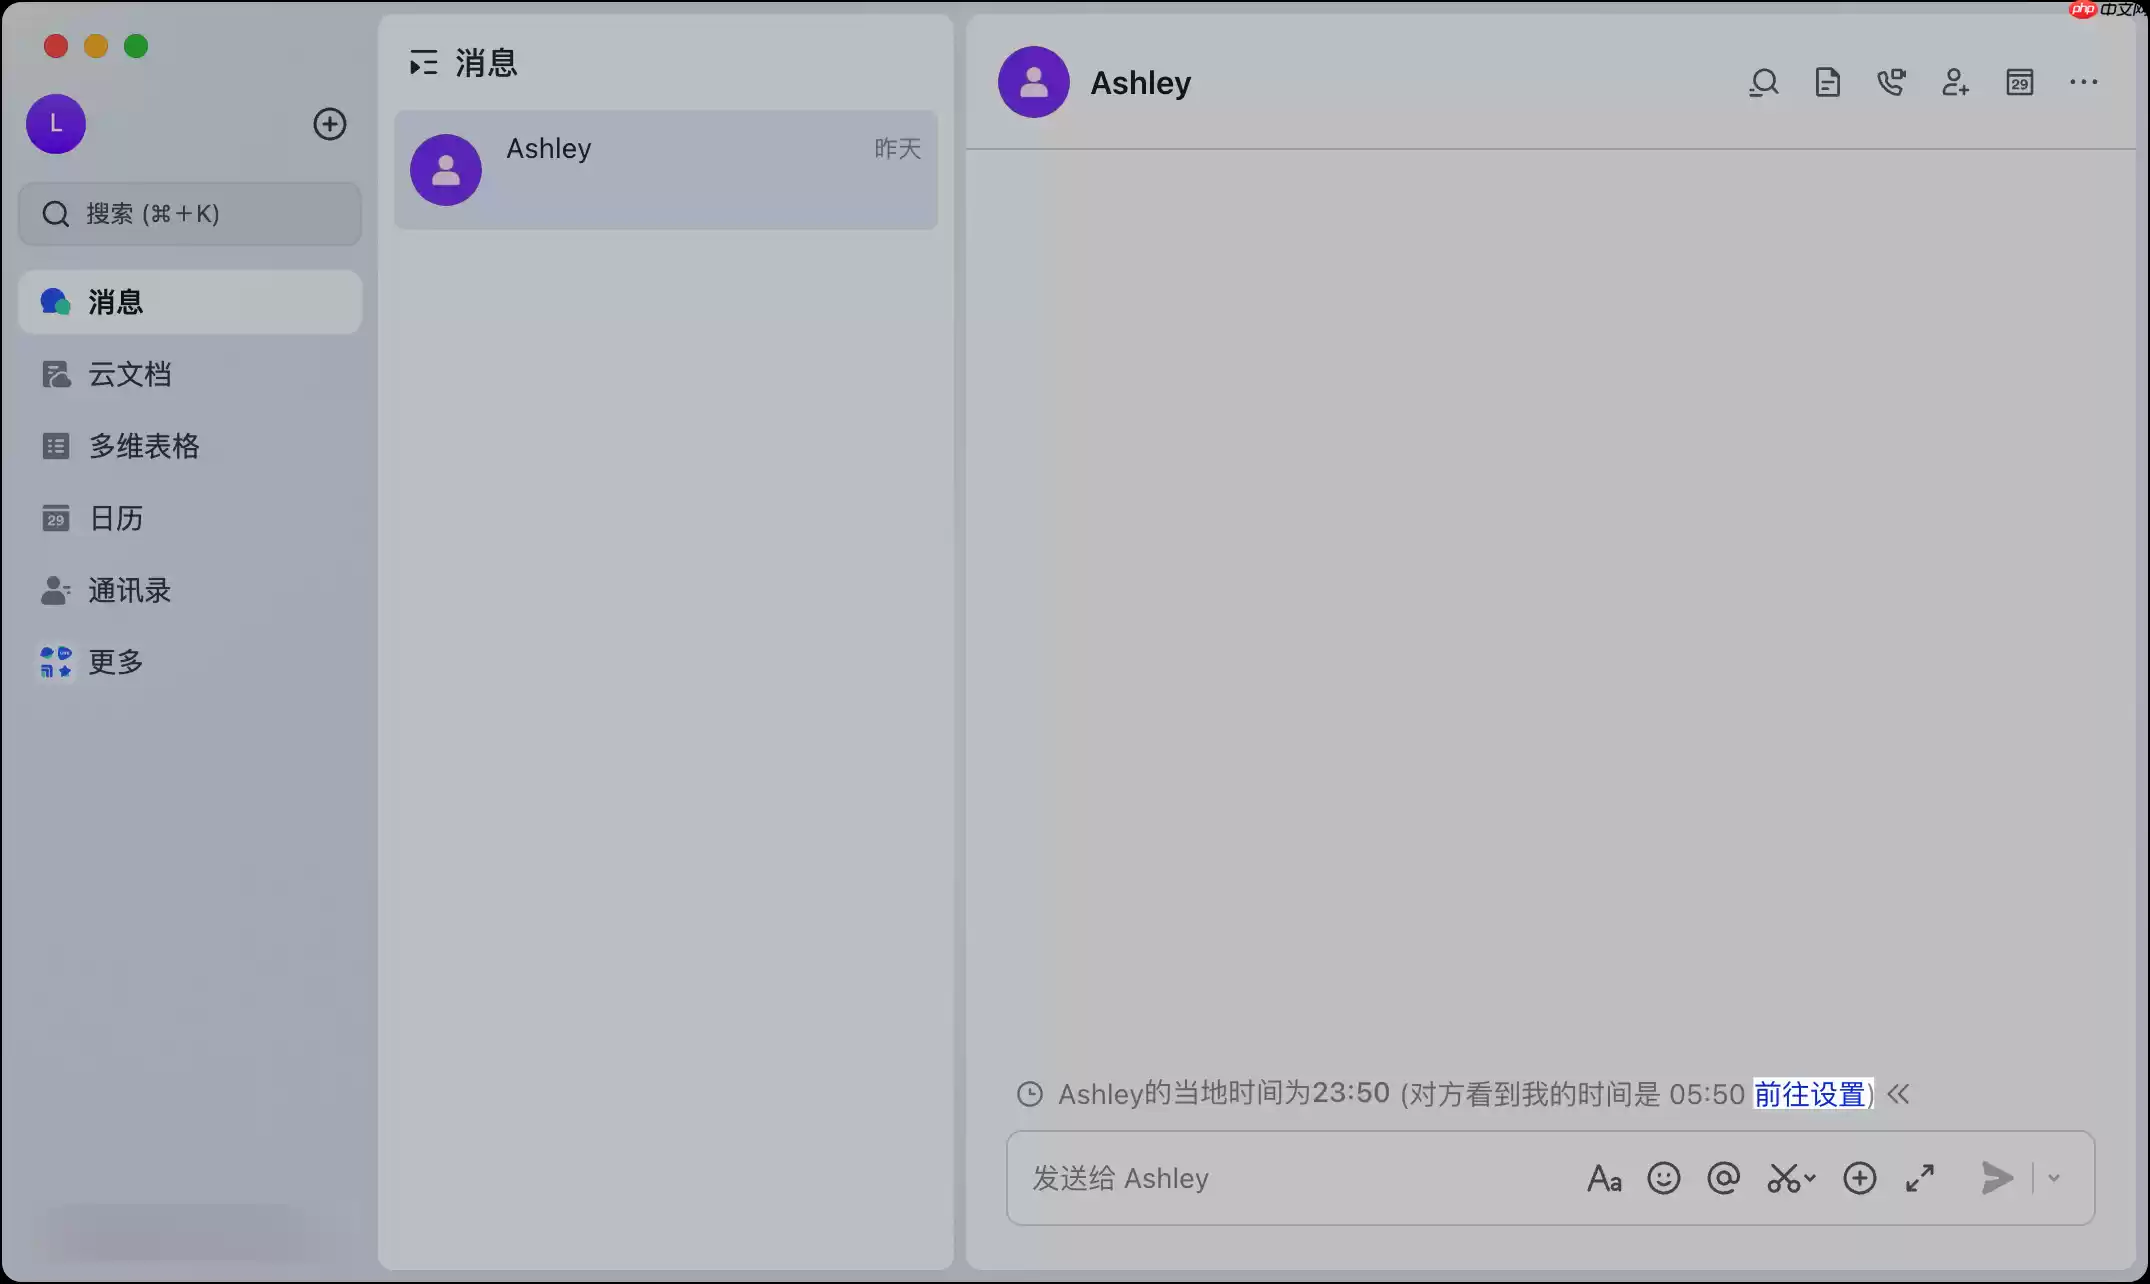Create a calendar event from the chat header
The height and width of the screenshot is (1284, 2150).
click(x=2020, y=82)
